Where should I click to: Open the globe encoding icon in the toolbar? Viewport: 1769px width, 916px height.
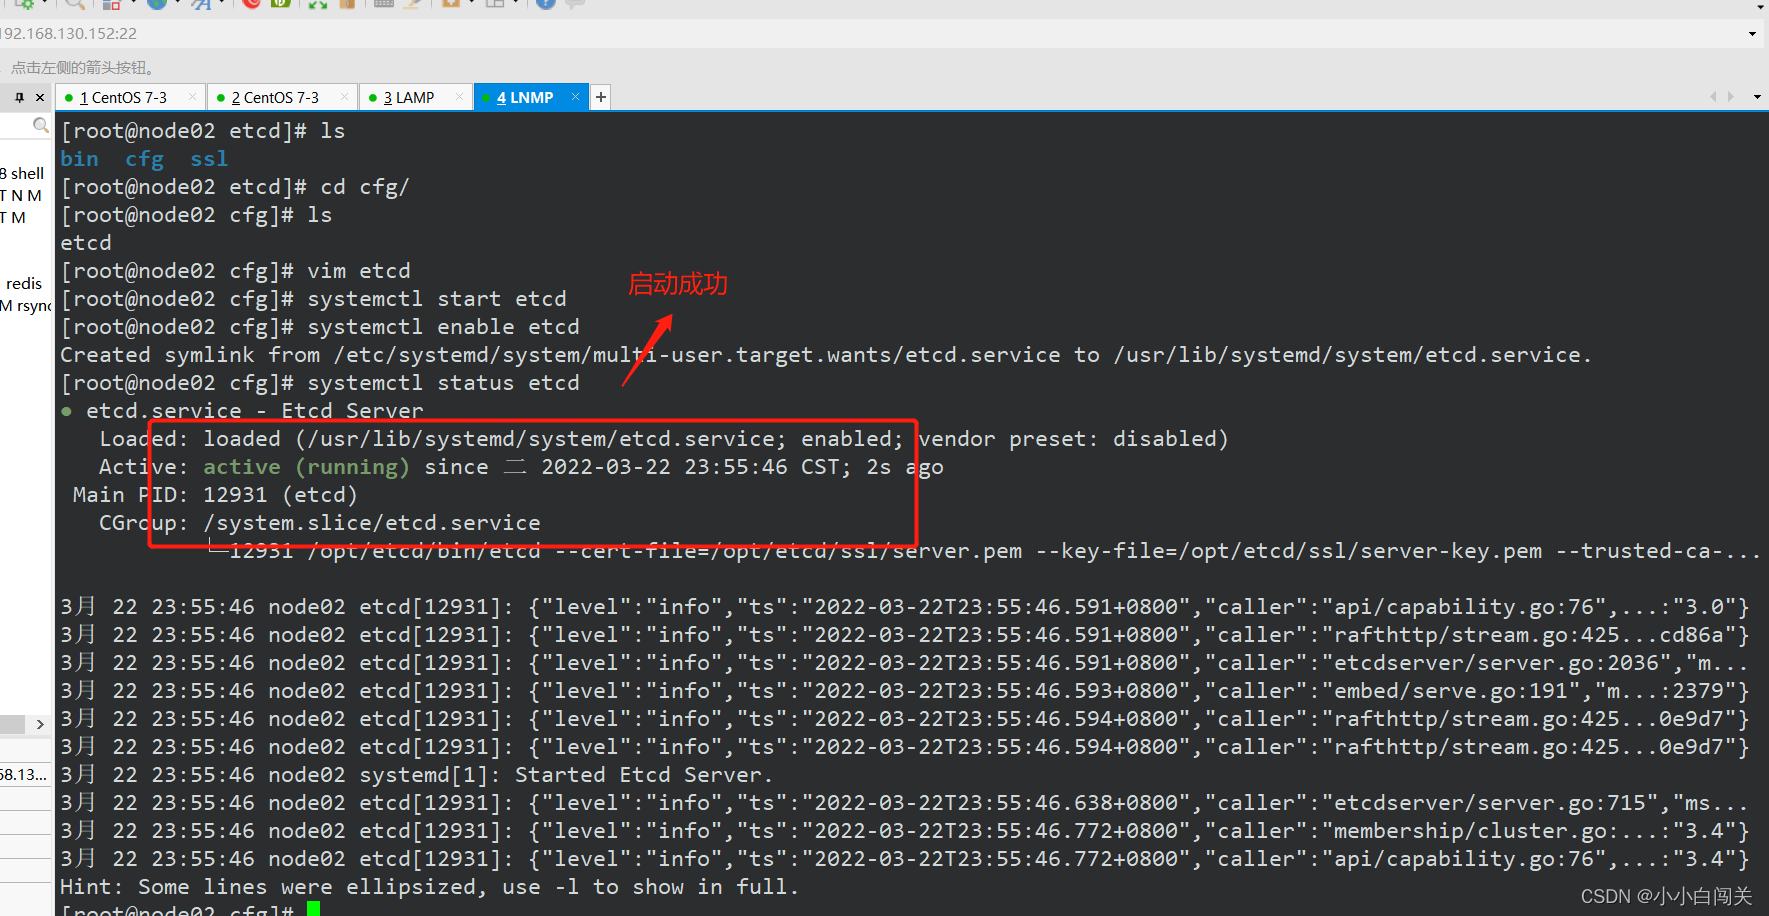tap(157, 4)
